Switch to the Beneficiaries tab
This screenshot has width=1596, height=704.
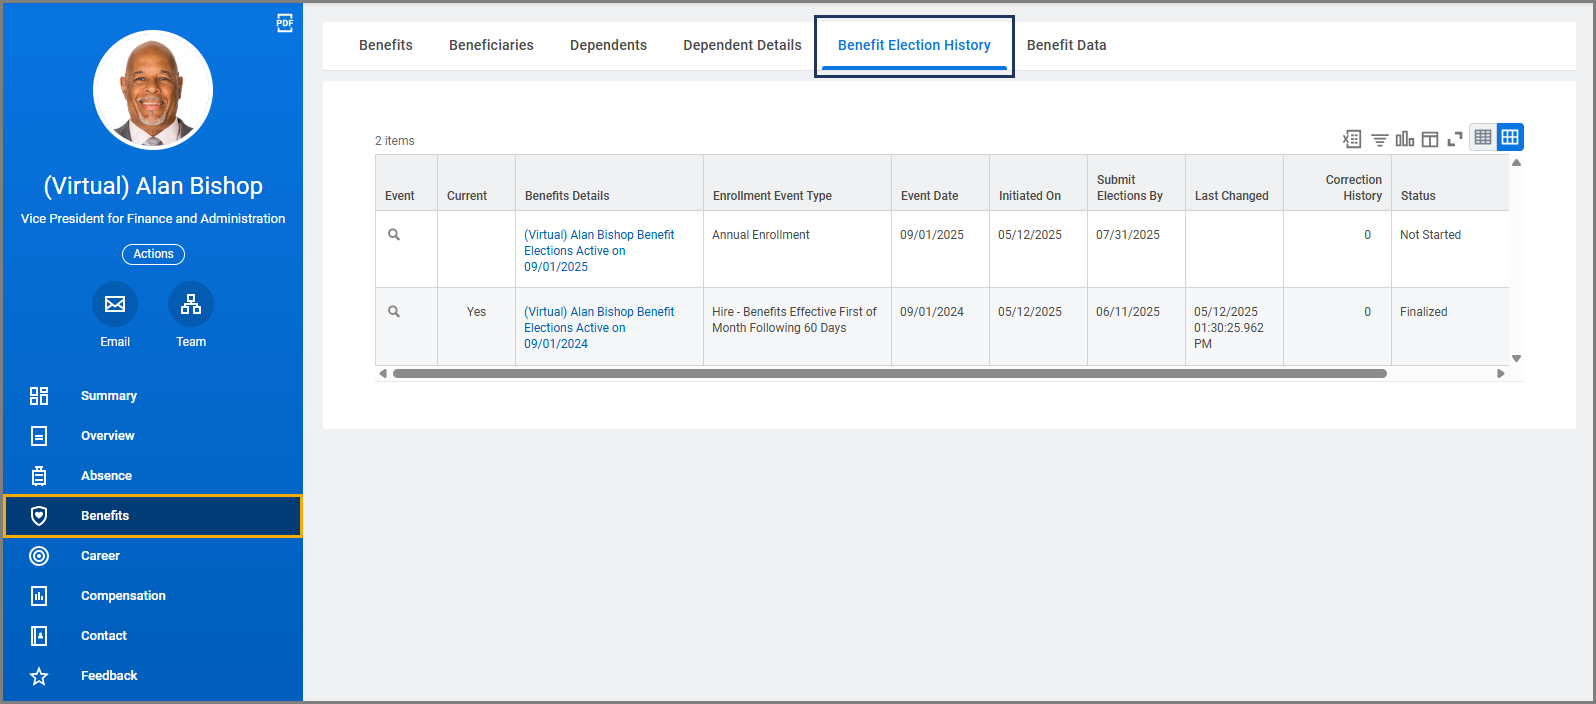491,45
